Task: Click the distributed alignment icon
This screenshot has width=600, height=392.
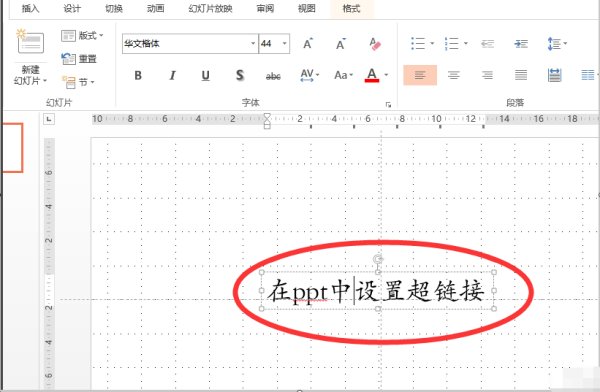Action: [554, 75]
